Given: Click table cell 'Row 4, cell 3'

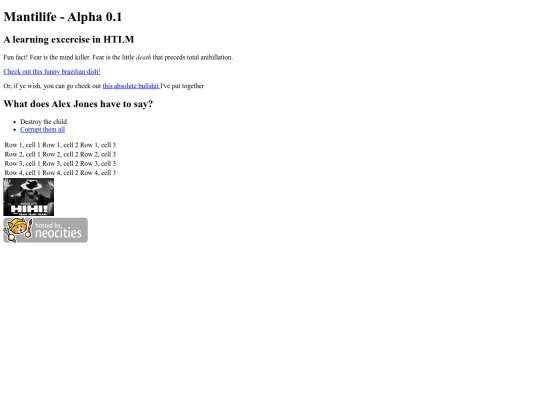Looking at the screenshot, I should click(98, 173).
